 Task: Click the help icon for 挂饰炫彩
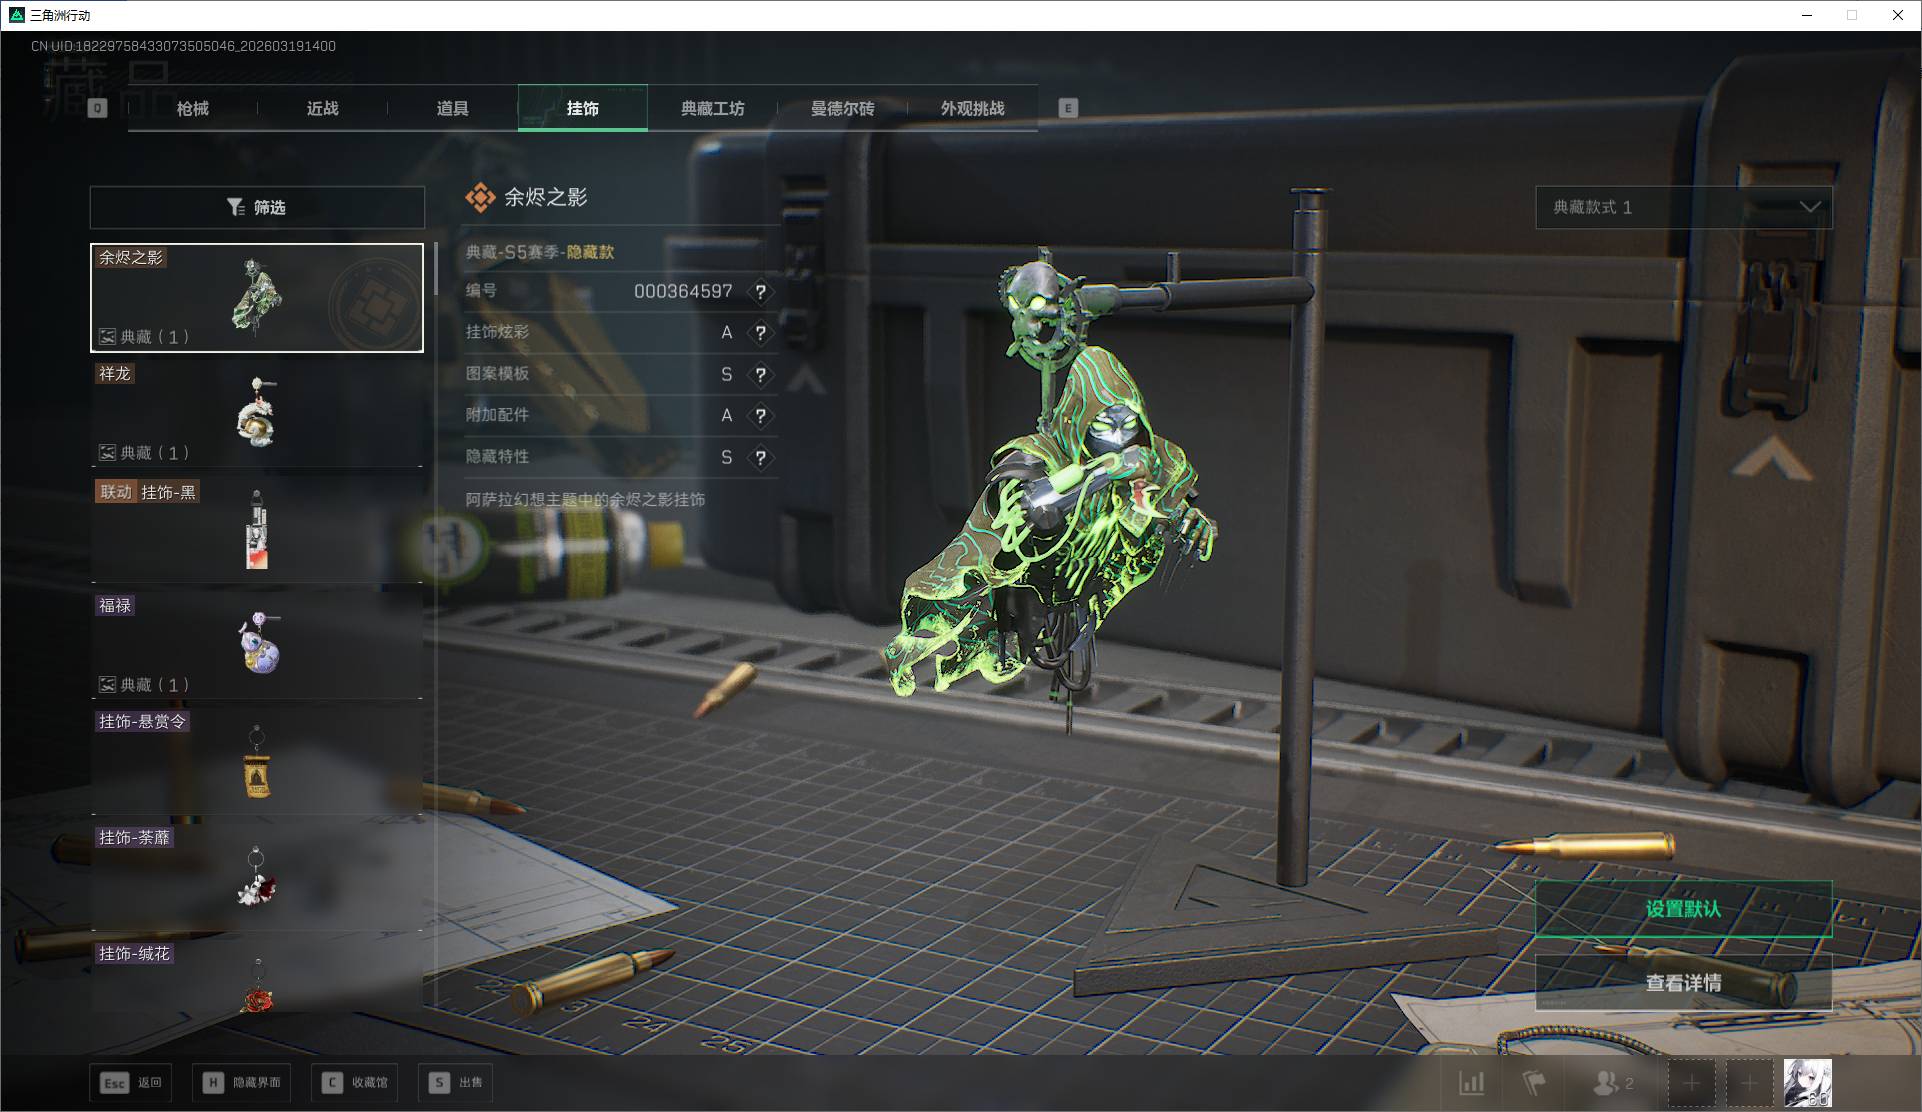tap(761, 333)
